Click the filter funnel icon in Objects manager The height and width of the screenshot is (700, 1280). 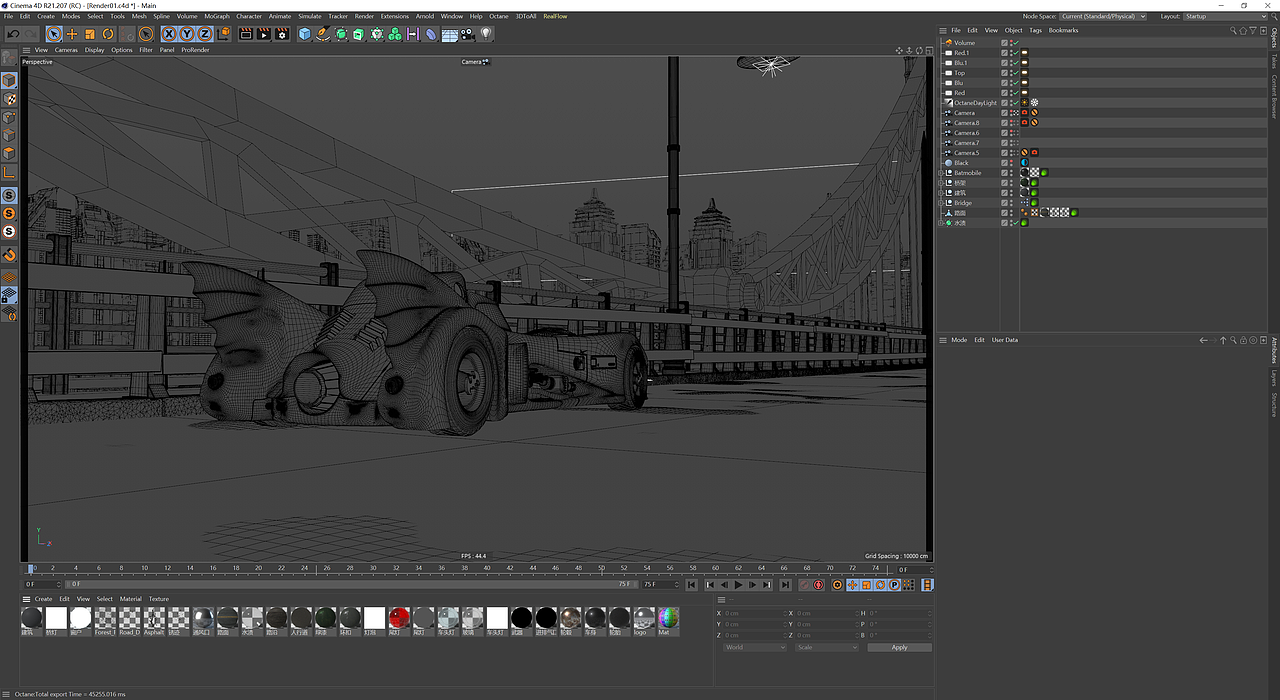[x=1252, y=30]
